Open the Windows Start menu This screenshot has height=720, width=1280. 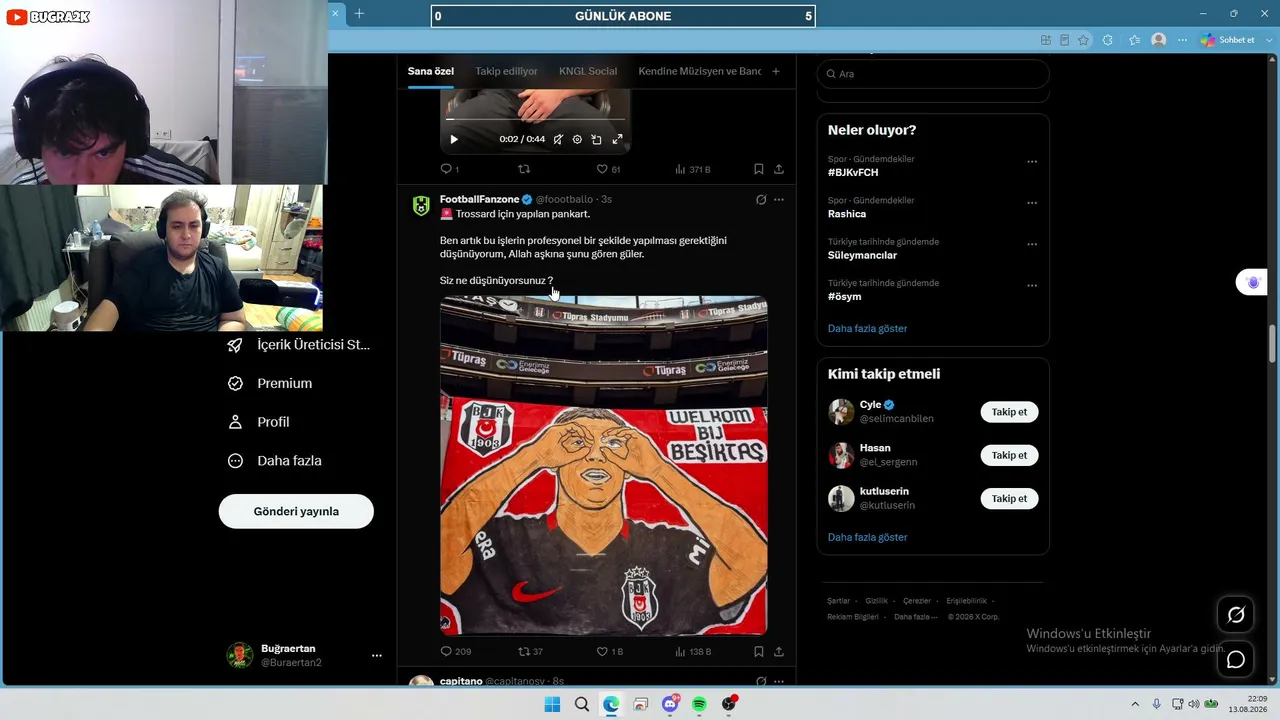[552, 704]
